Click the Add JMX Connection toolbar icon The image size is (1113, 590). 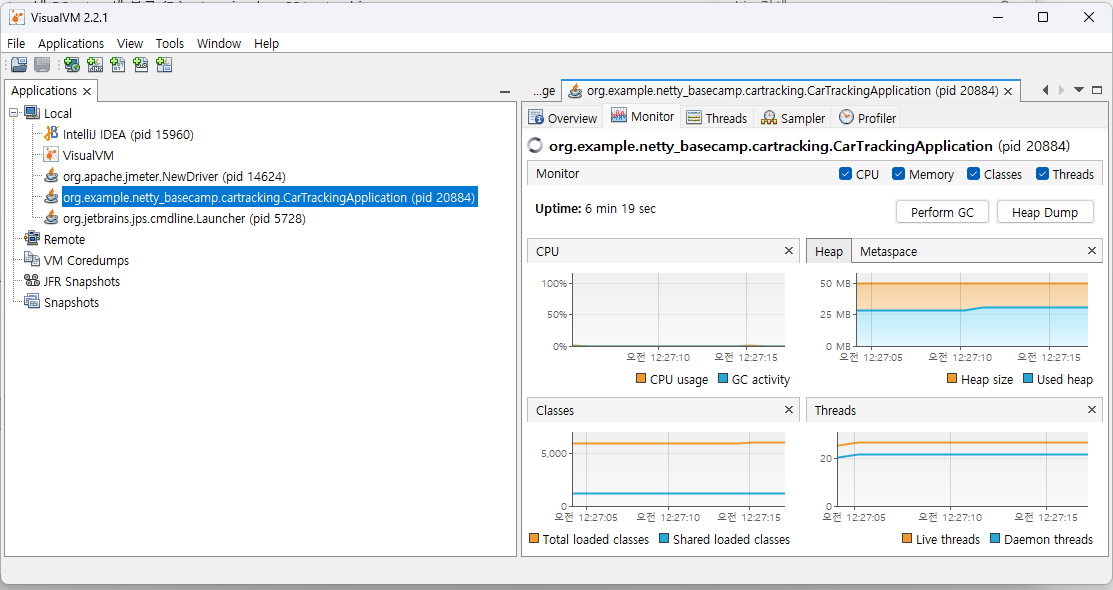94,65
